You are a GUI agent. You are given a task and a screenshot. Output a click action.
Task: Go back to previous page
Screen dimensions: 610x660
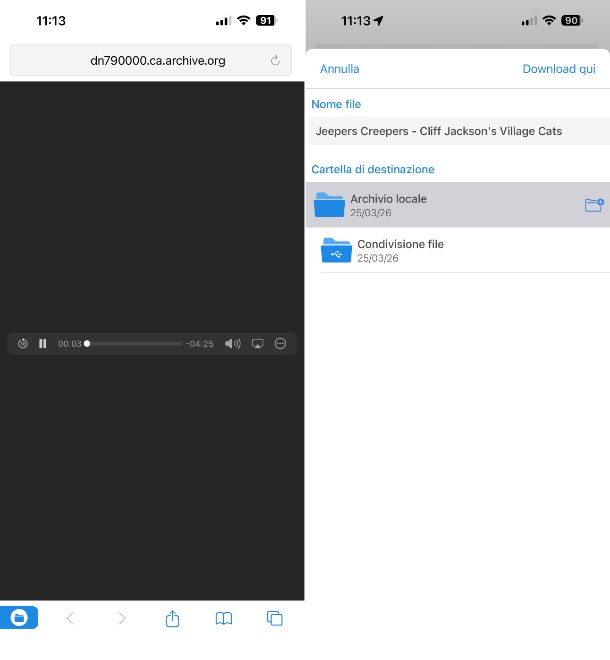pyautogui.click(x=70, y=618)
